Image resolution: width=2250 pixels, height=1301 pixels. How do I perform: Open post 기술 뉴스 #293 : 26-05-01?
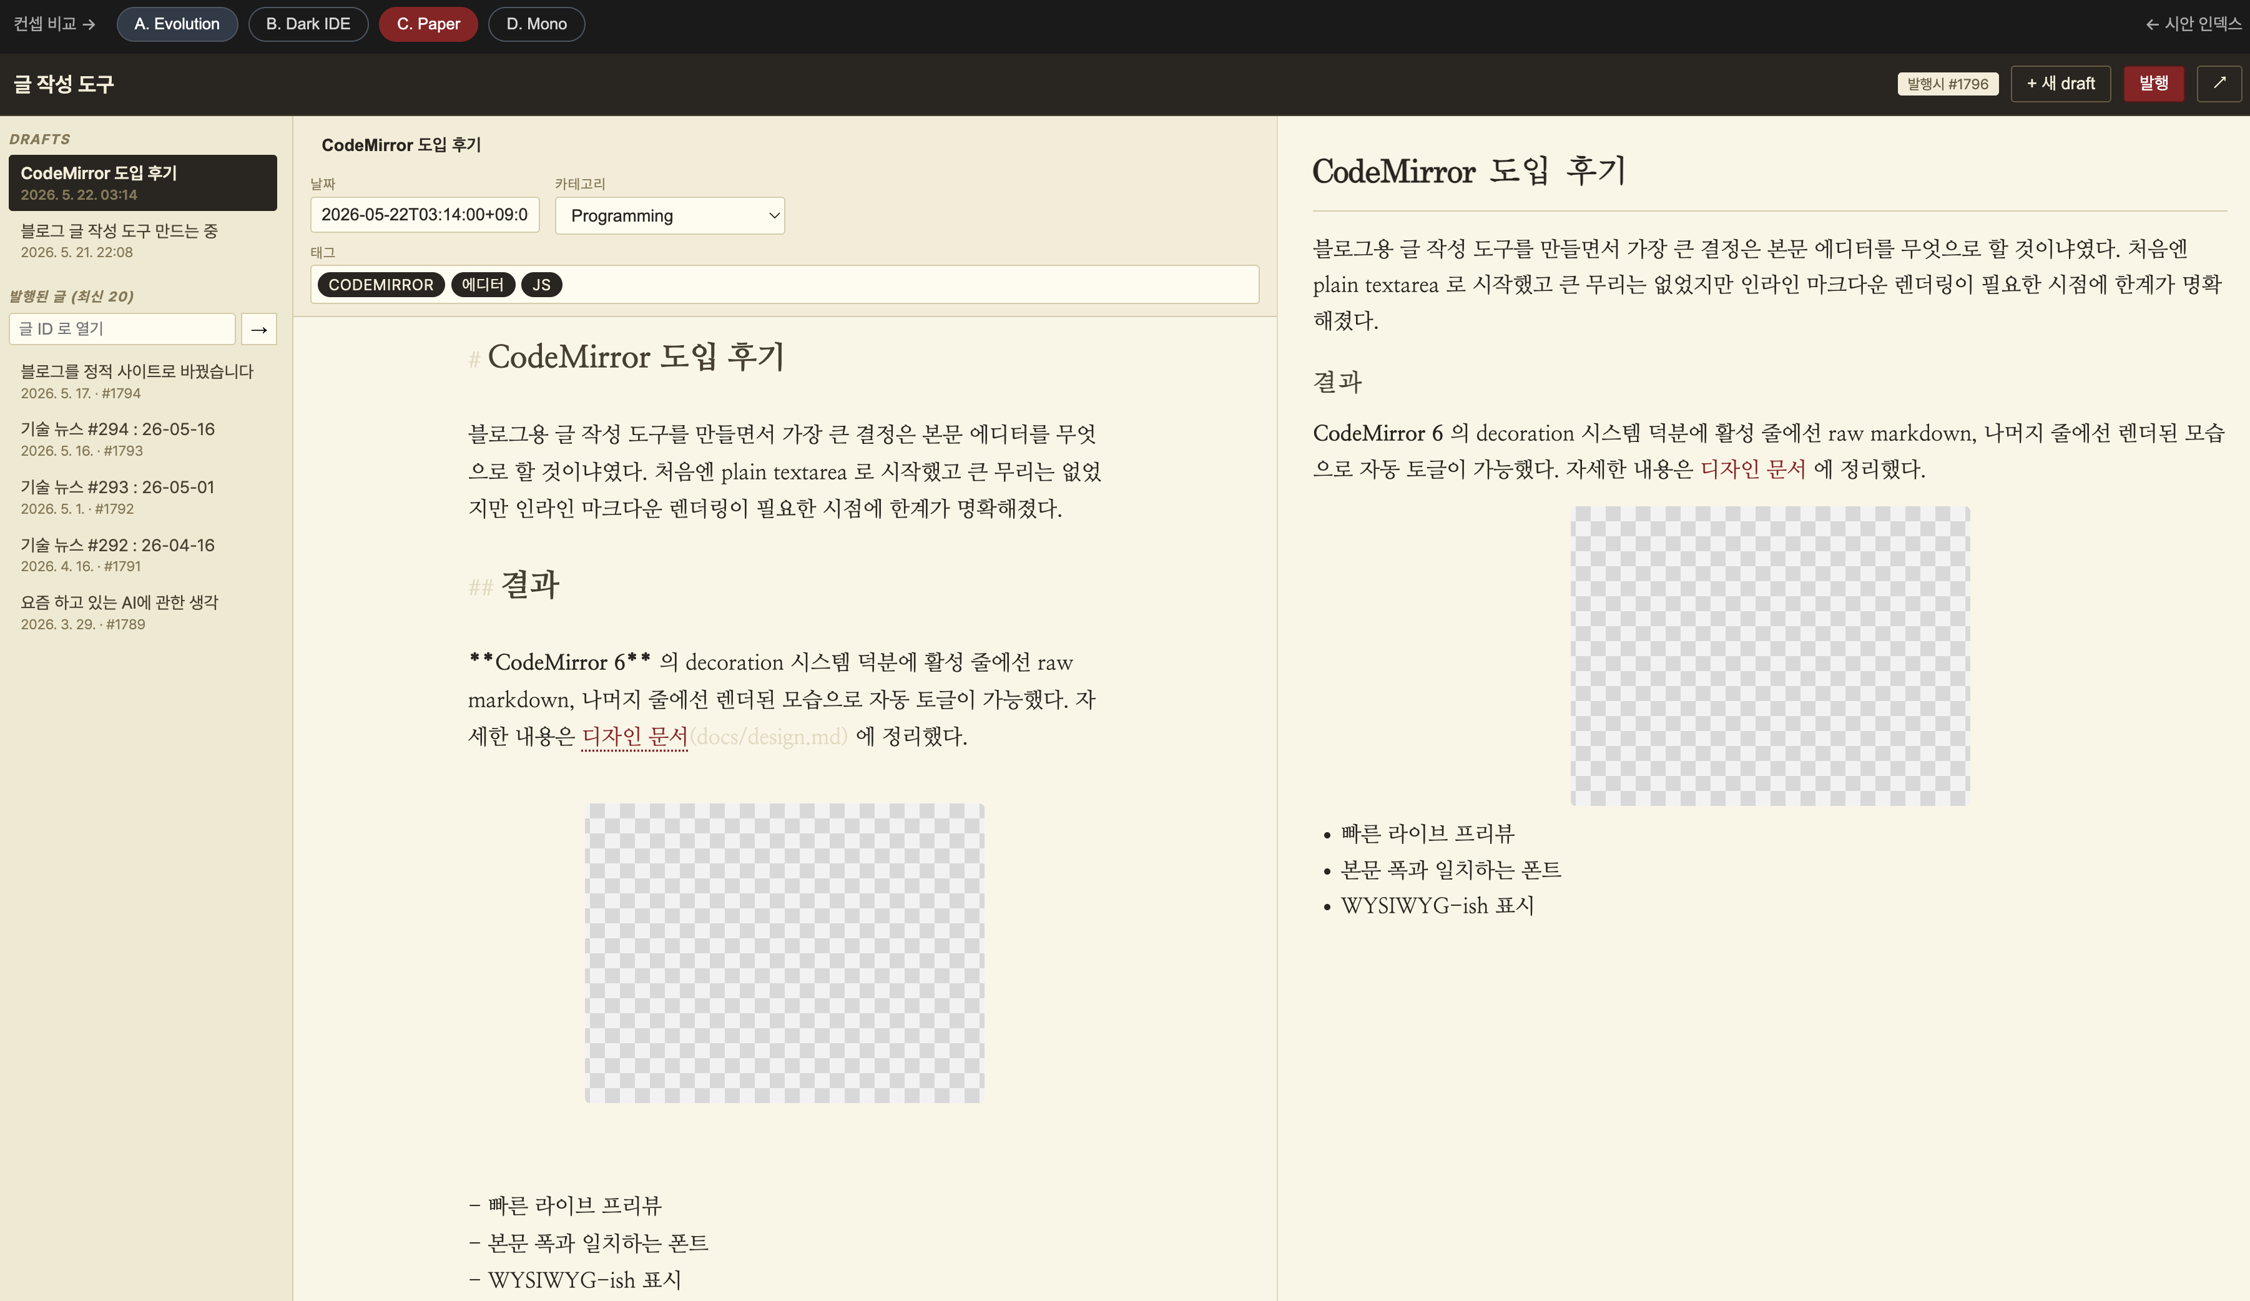(x=143, y=497)
